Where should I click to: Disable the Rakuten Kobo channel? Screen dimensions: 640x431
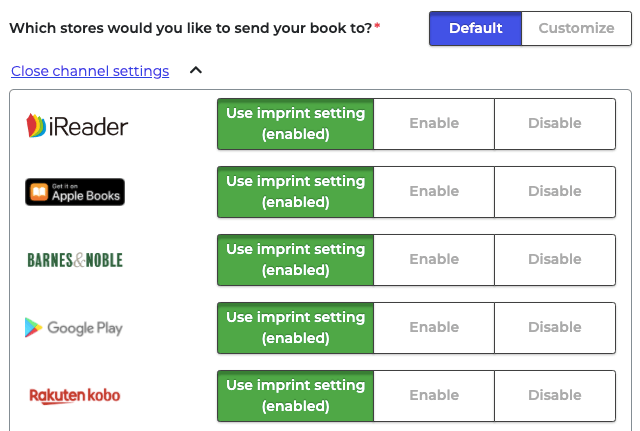click(x=555, y=396)
